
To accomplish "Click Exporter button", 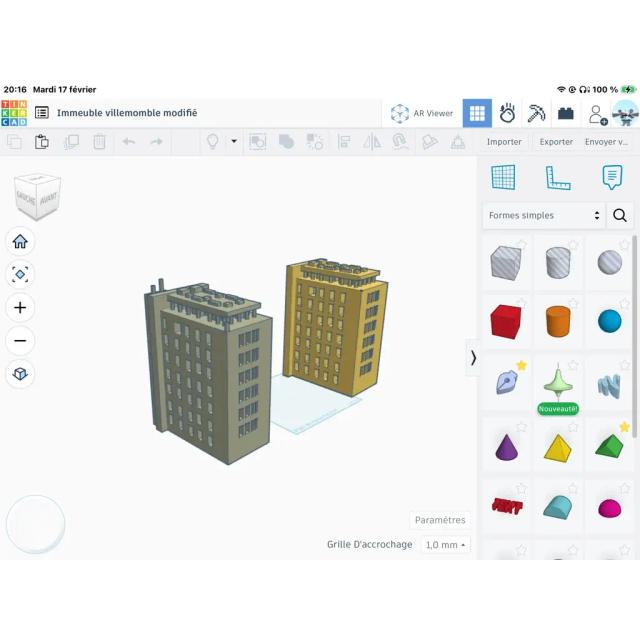I will pyautogui.click(x=556, y=142).
